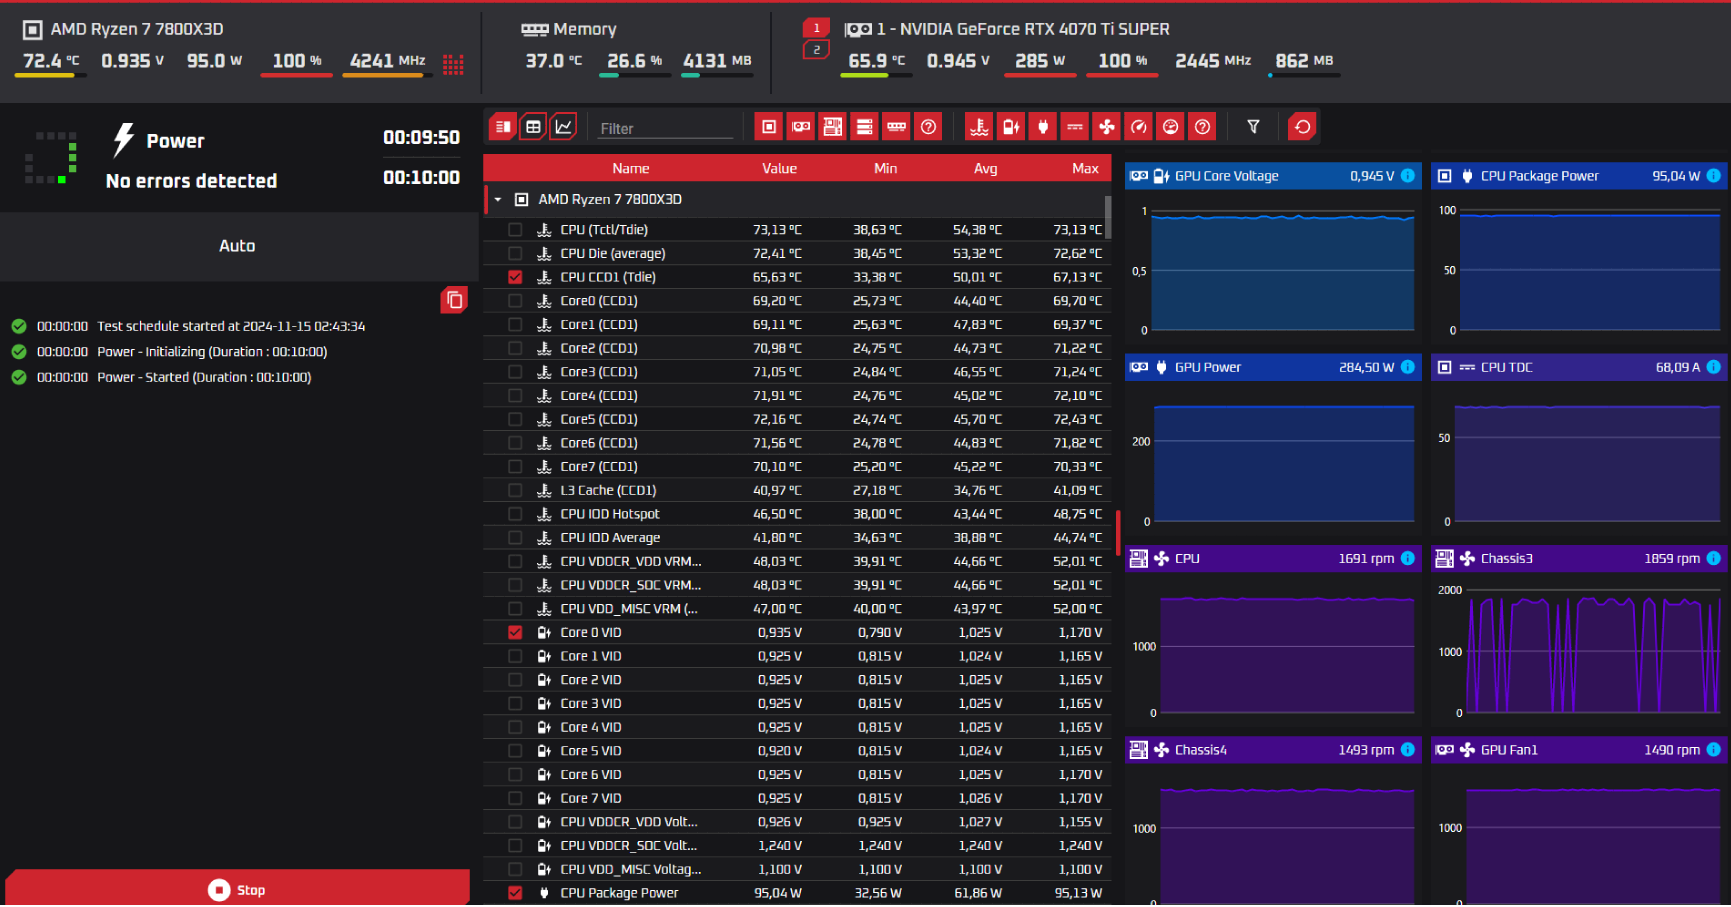
Task: Enable the L3 Cache (CCD1) checkbox
Action: [515, 490]
